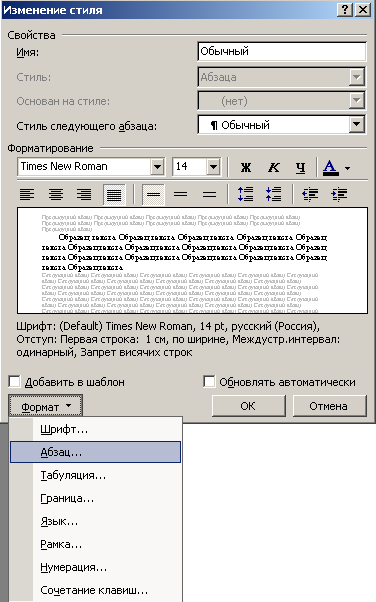Viewport: 376px width, 602px height.
Task: Enable the Обновлять автоматически checkbox
Action: (x=209, y=382)
